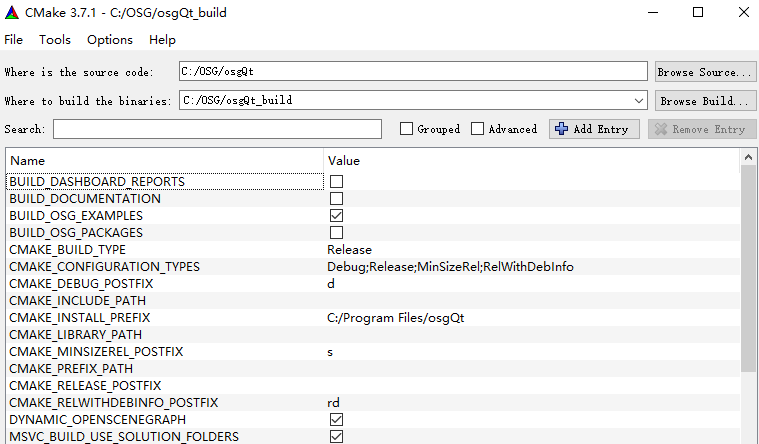The width and height of the screenshot is (759, 444).
Task: Select the CMAKE_BUILD_TYPE entry name
Action: click(x=67, y=249)
